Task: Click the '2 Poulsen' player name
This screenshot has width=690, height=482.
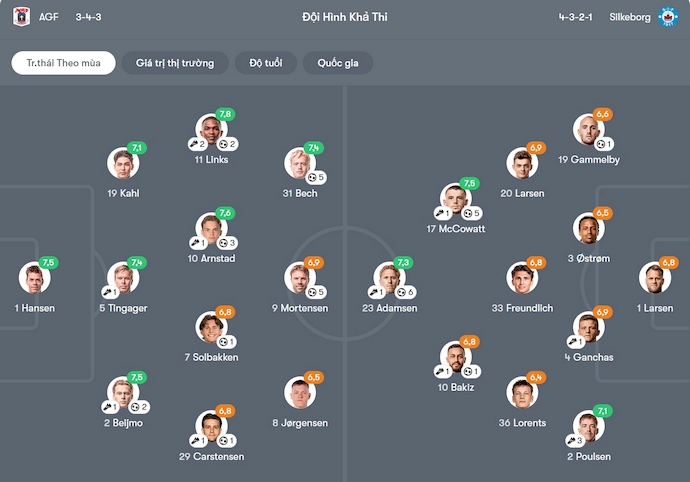Action: (x=589, y=456)
